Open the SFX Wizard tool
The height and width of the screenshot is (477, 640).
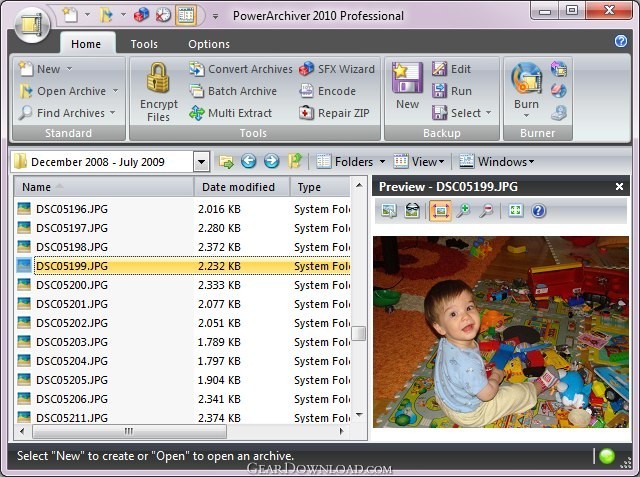point(337,69)
